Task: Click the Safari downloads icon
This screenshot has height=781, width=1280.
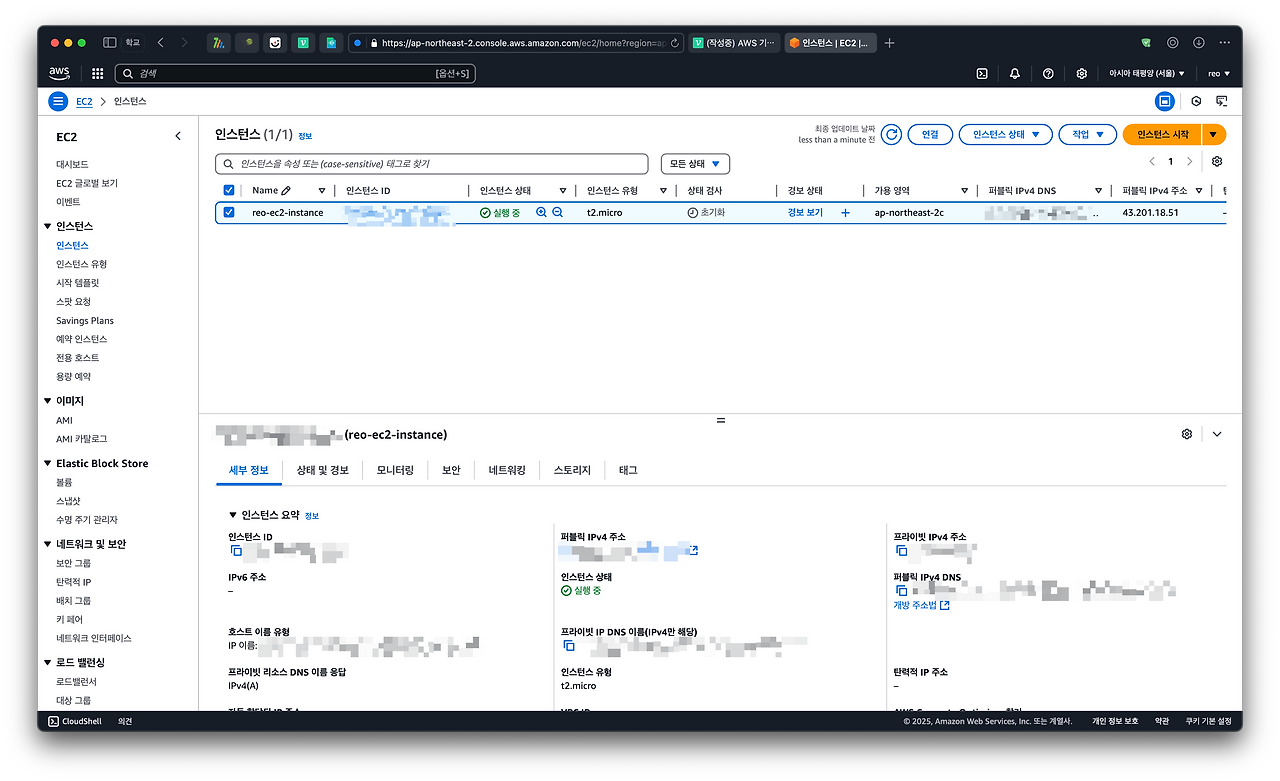Action: click(1198, 43)
